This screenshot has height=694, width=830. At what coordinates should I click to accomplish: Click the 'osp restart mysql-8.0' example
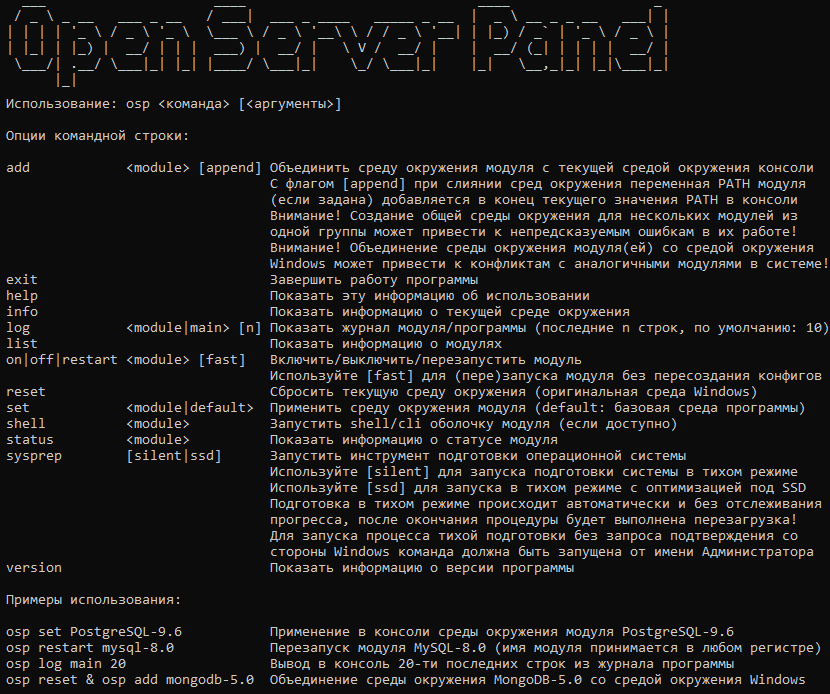tap(90, 647)
